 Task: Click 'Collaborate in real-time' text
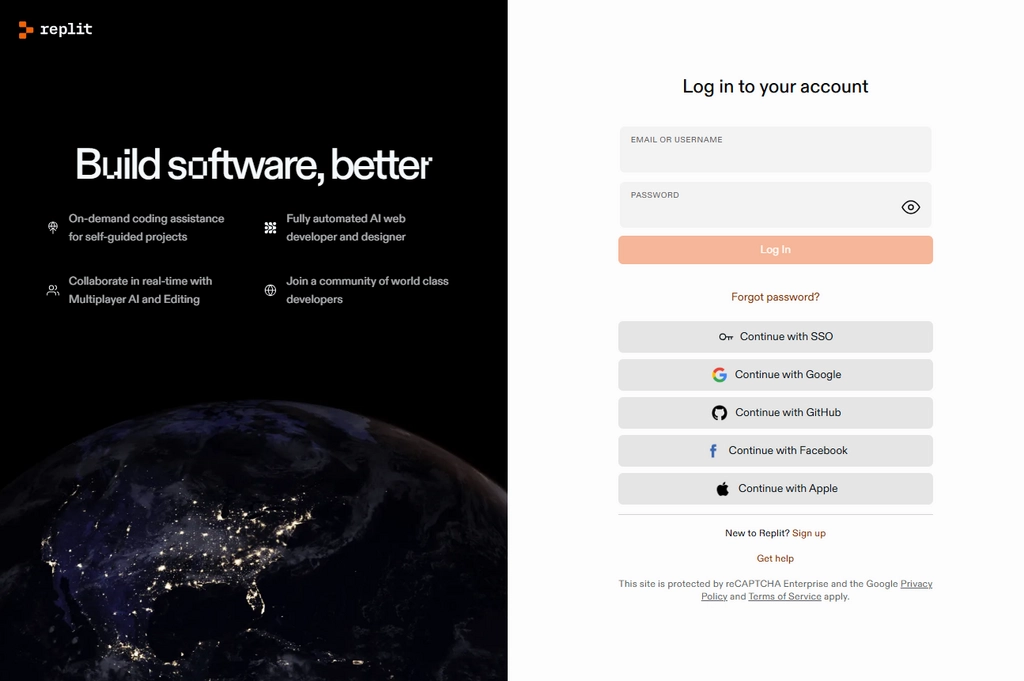point(140,281)
